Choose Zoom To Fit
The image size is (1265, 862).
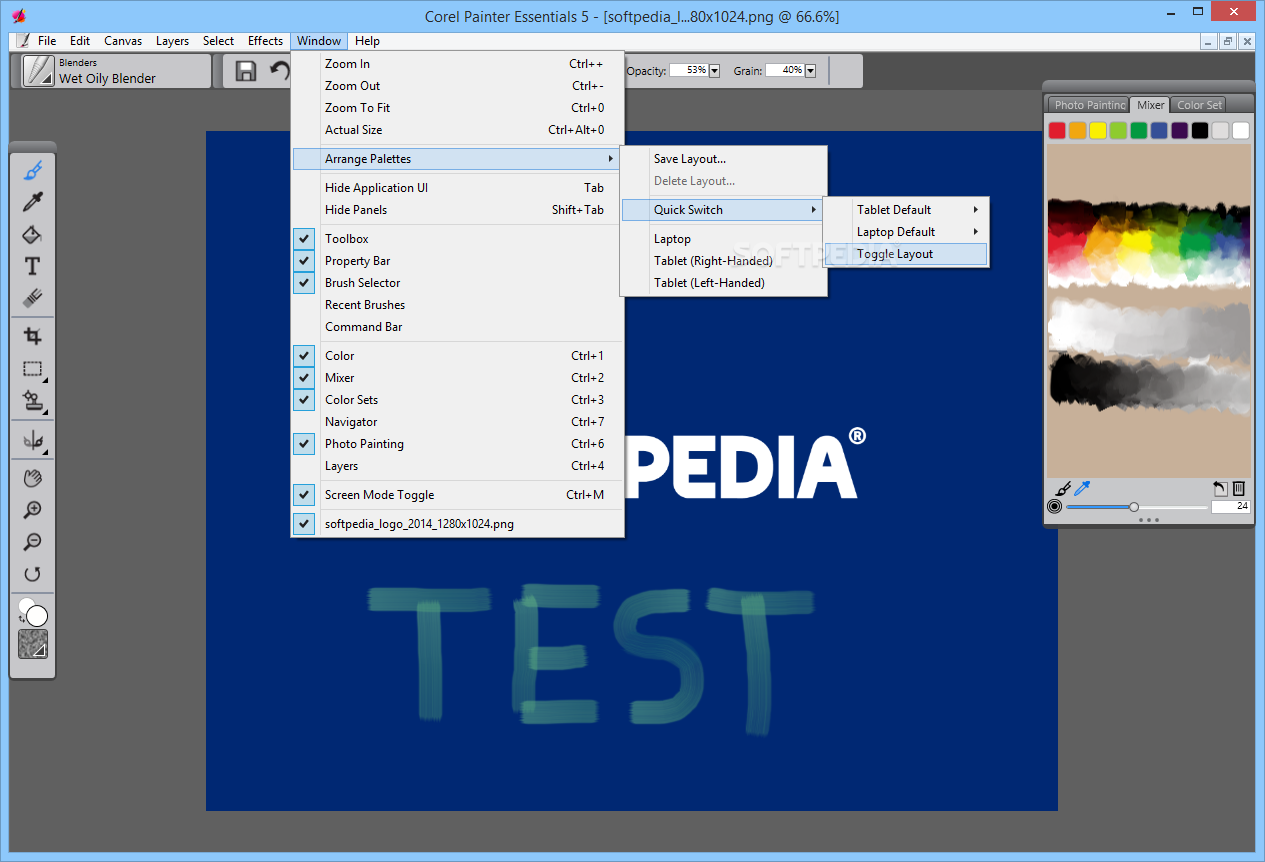[x=457, y=108]
